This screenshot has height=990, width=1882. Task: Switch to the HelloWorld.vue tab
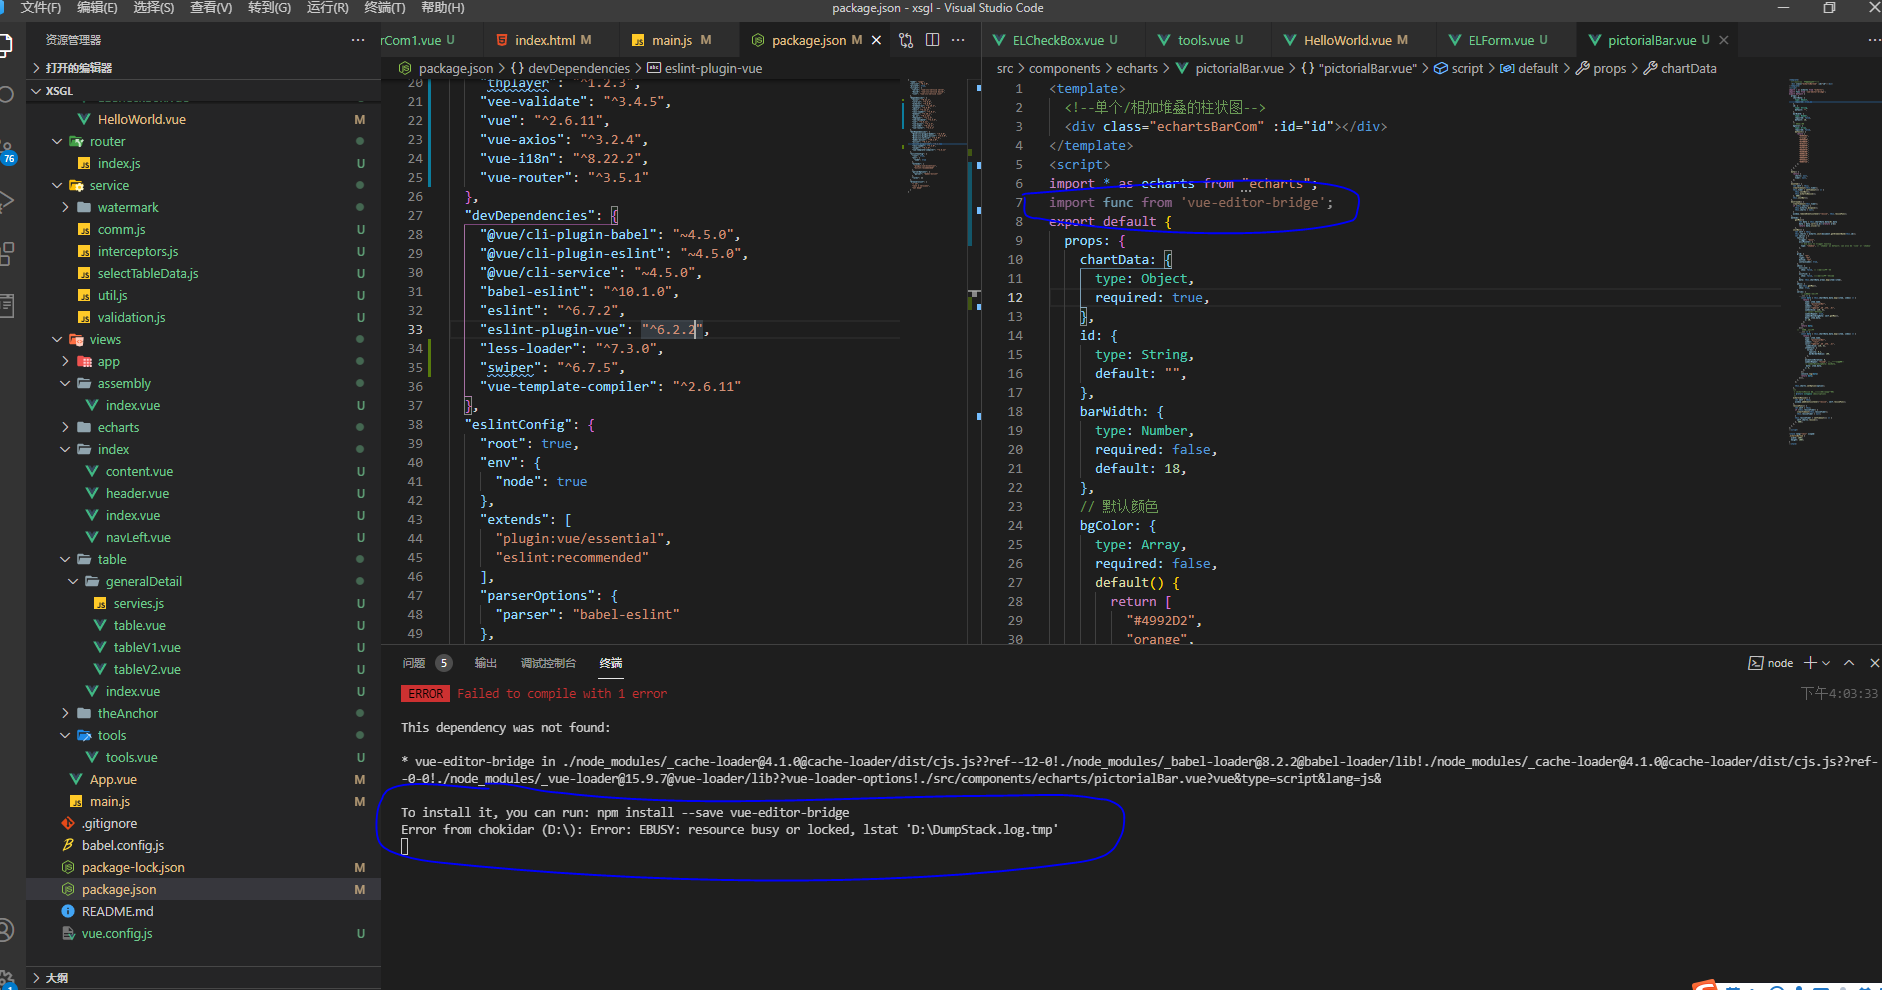coord(1347,40)
